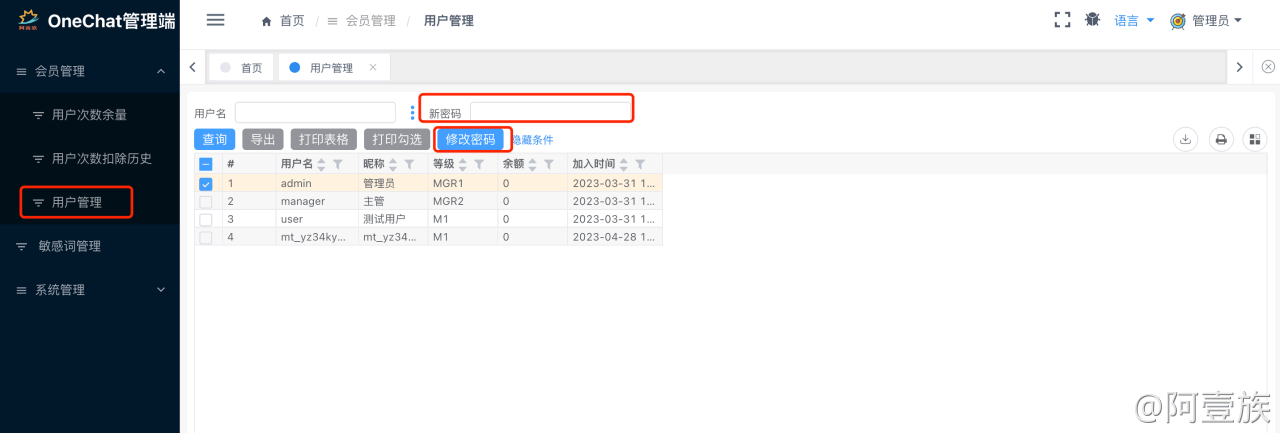Screen dimensions: 1280x433
Task: Click the 新密码 input field
Action: click(x=550, y=112)
